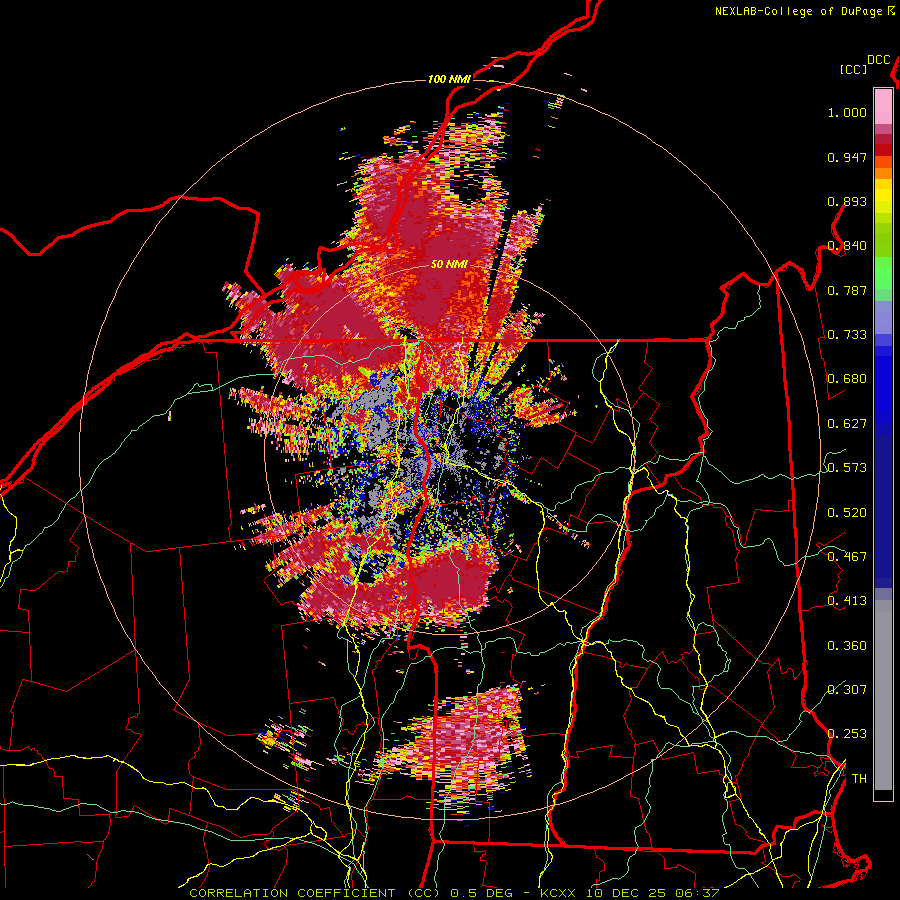This screenshot has height=900, width=900.
Task: Click the 50 NMI range ring label
Action: (449, 265)
